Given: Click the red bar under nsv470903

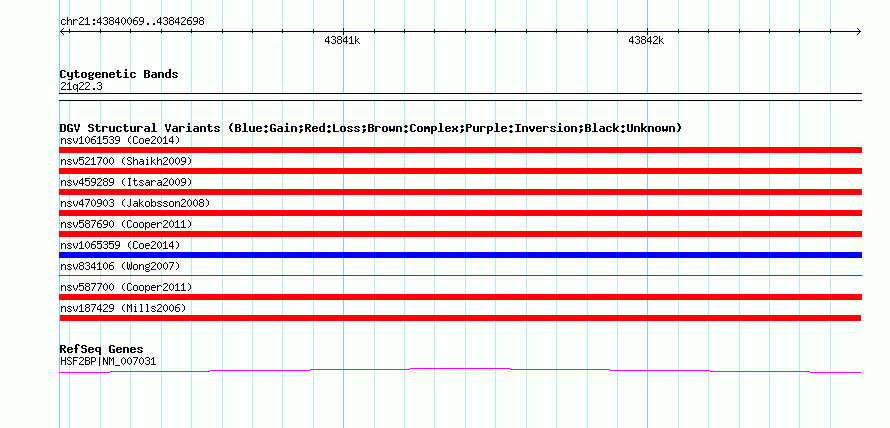Looking at the screenshot, I should 460,213.
